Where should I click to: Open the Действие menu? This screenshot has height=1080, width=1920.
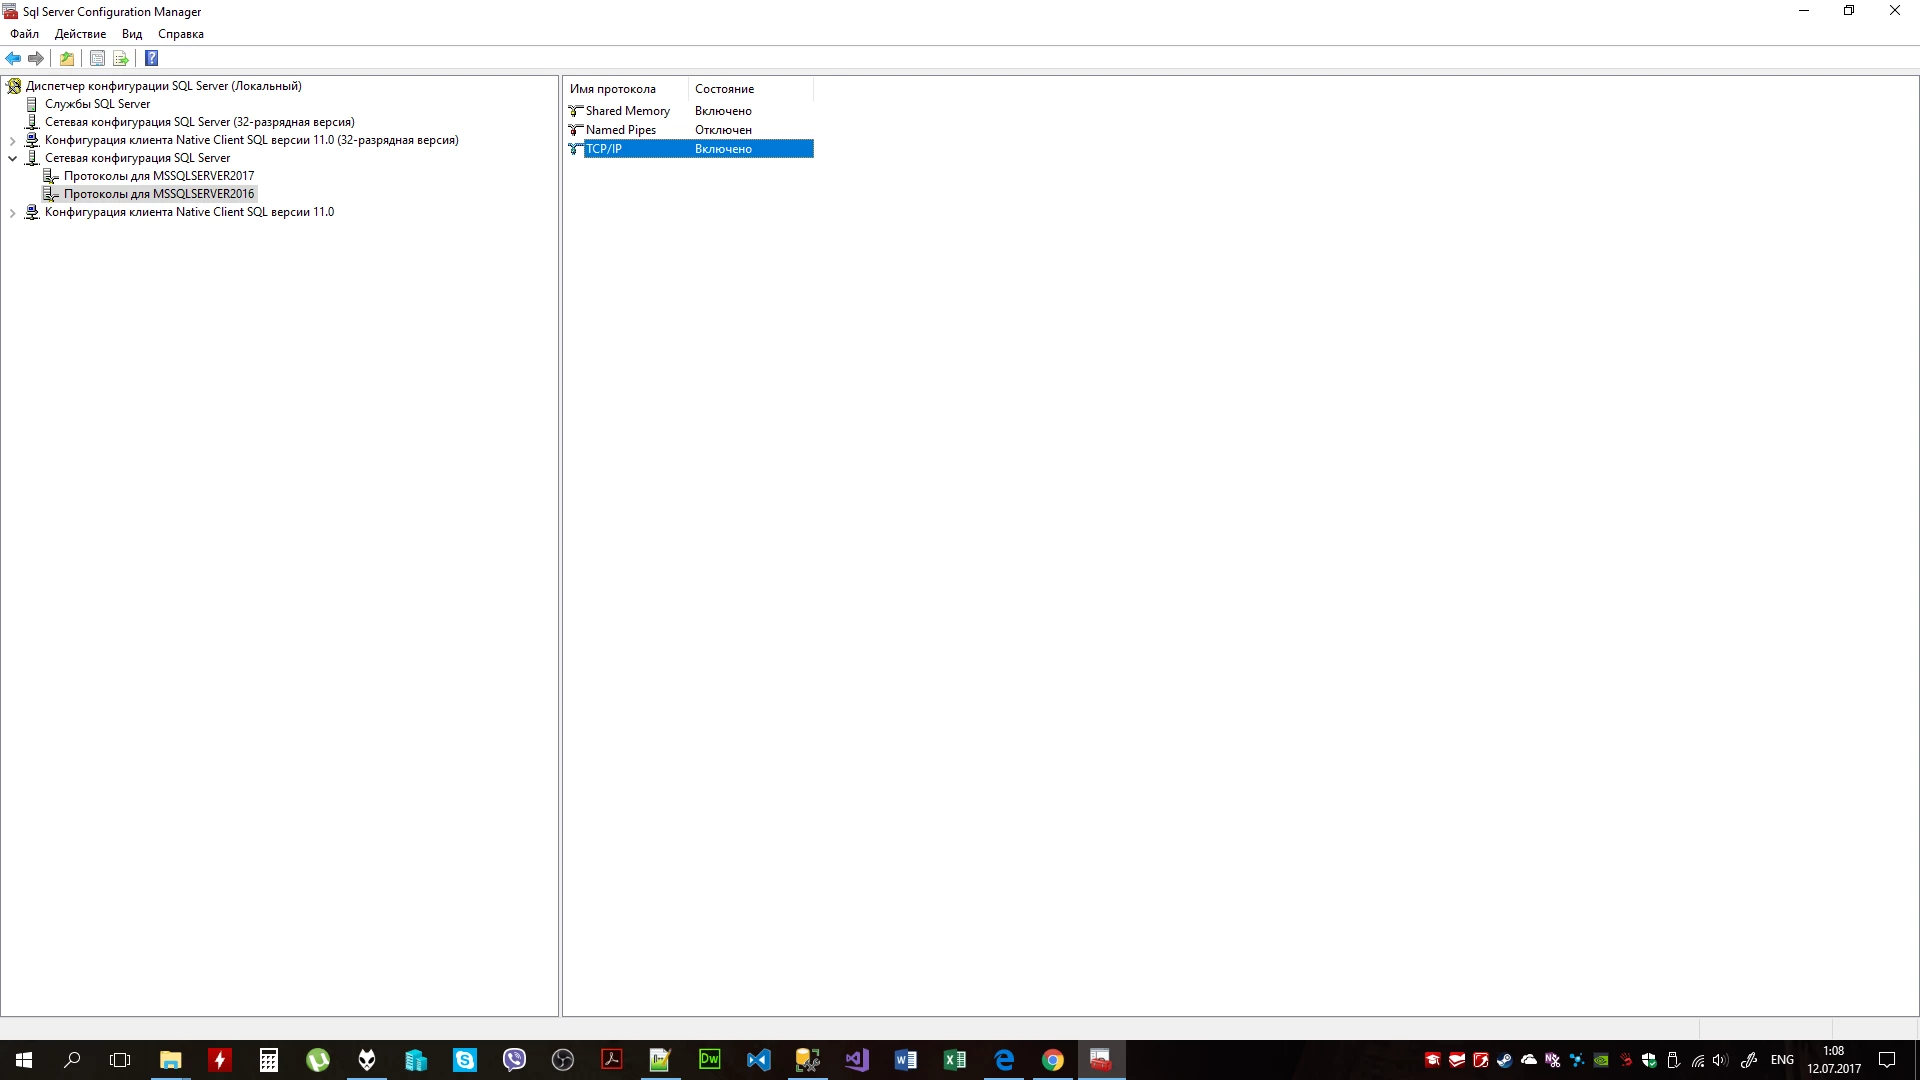[80, 34]
